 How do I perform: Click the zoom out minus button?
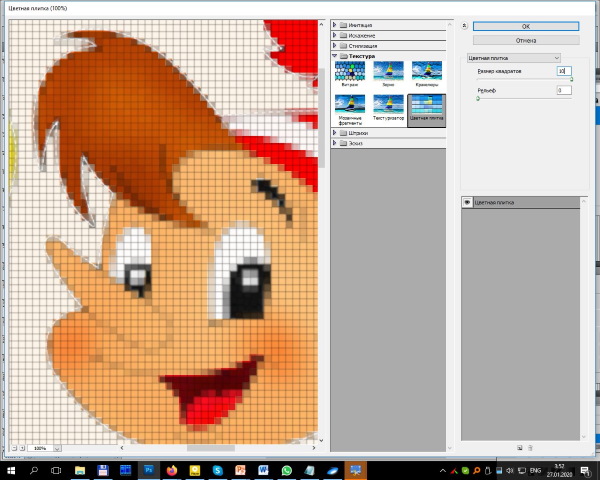click(x=14, y=448)
